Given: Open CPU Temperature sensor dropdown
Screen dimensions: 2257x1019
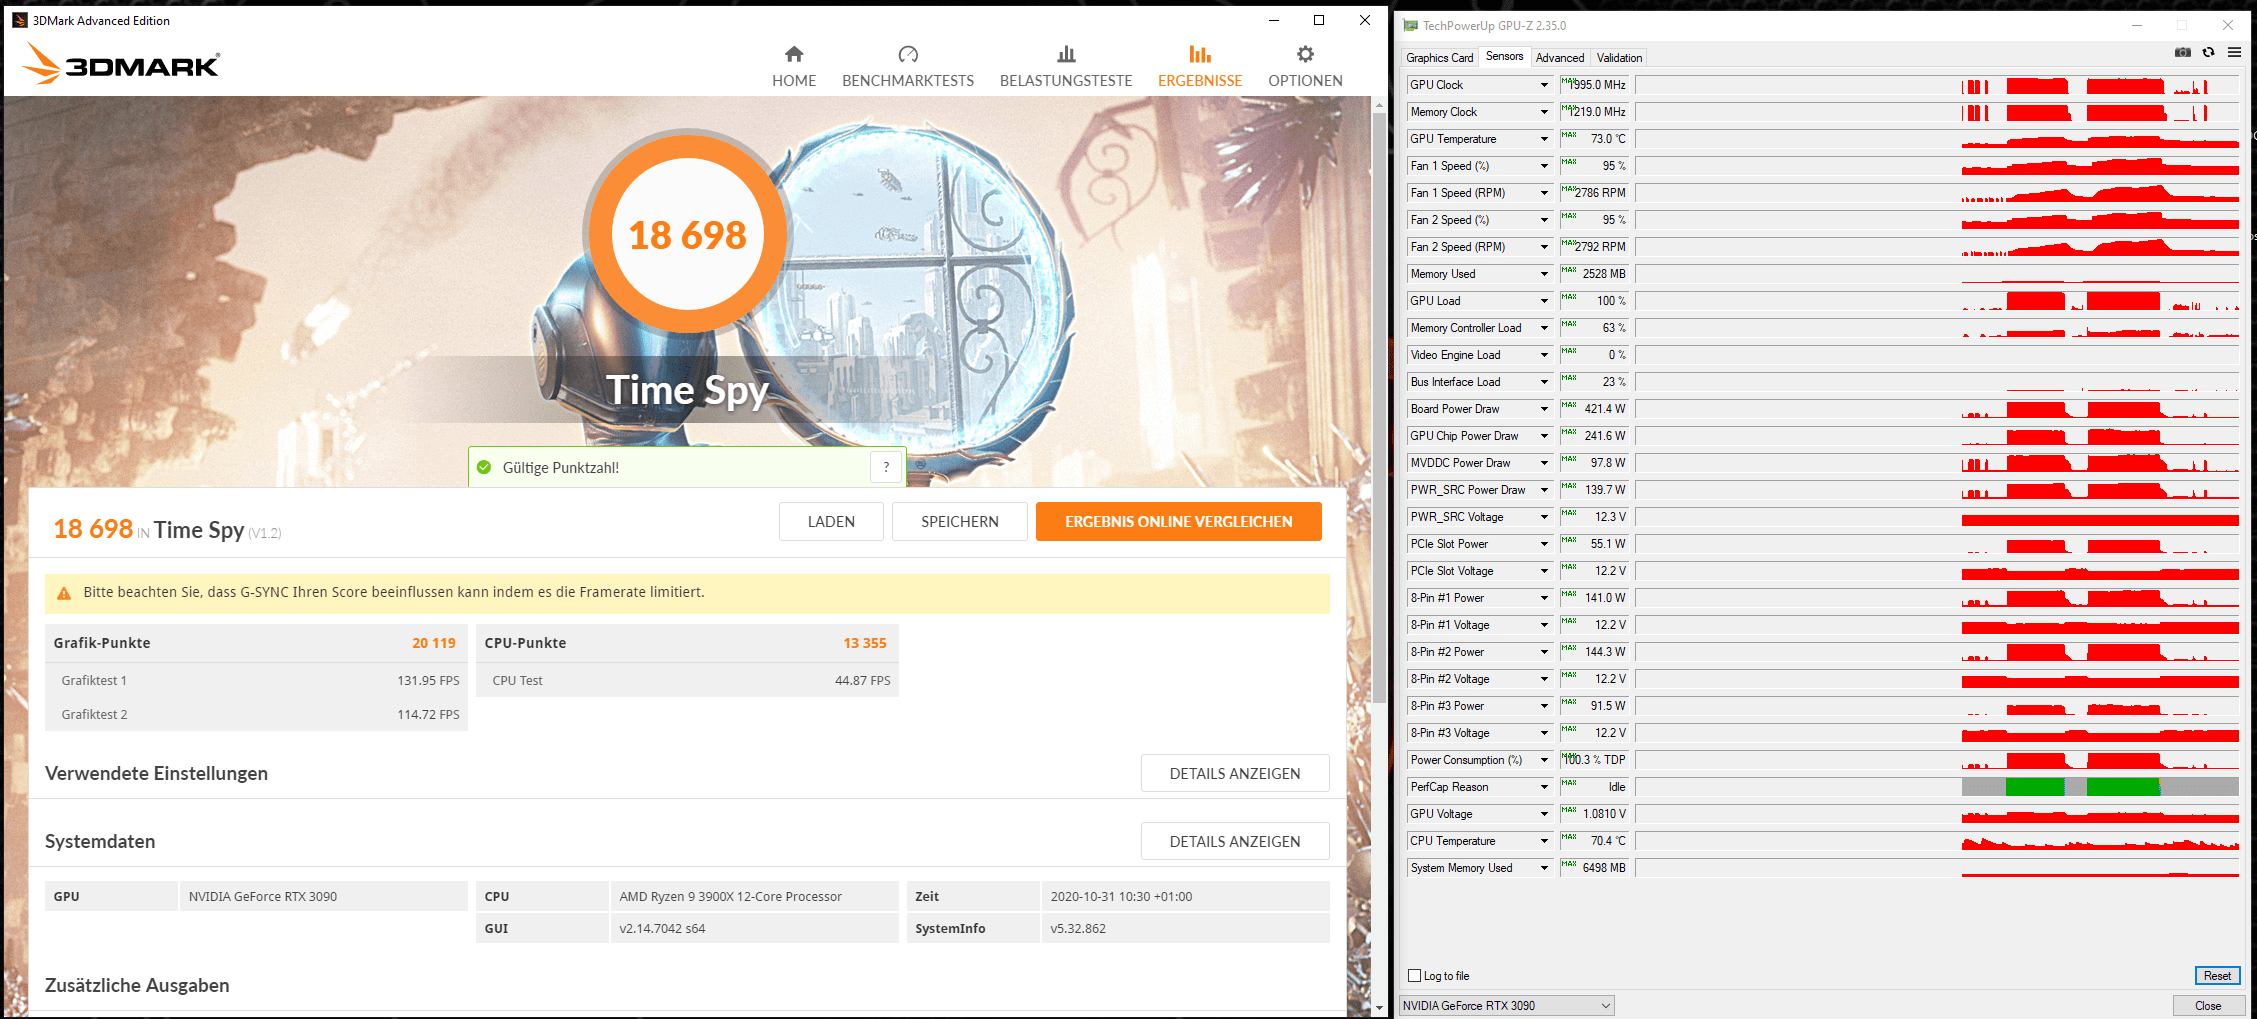Looking at the screenshot, I should pos(1544,841).
